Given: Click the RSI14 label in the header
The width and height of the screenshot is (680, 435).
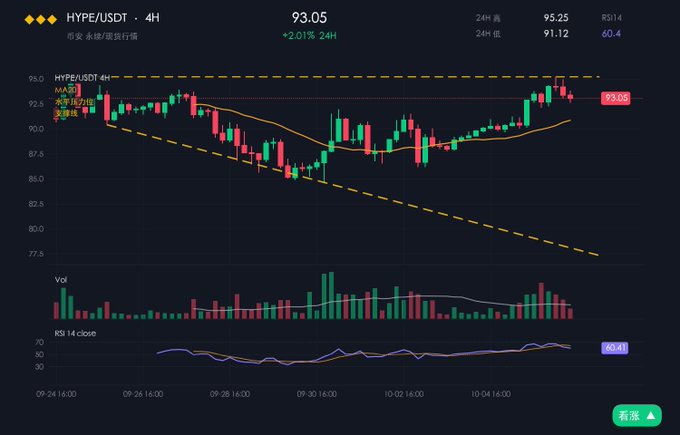Looking at the screenshot, I should coord(611,18).
